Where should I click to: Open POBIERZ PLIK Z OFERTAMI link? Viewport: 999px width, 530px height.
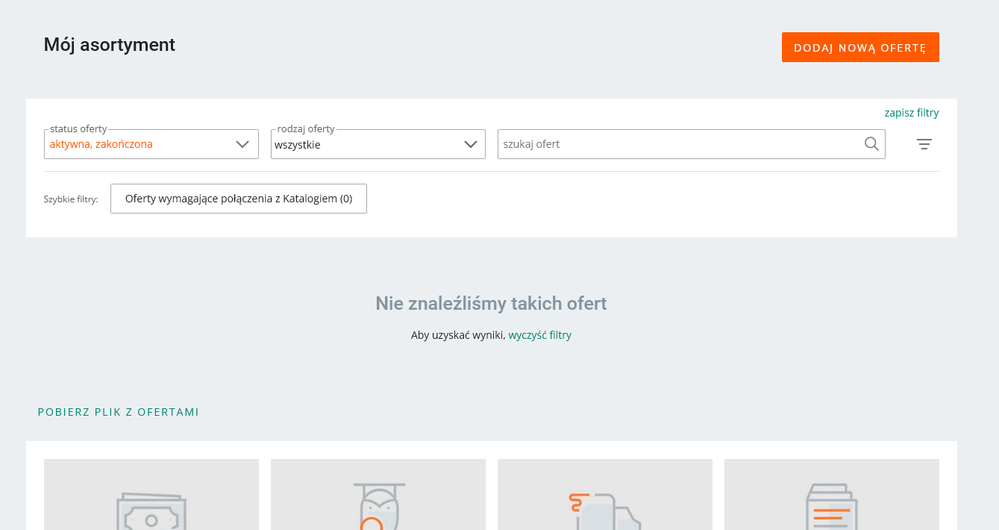coord(118,412)
